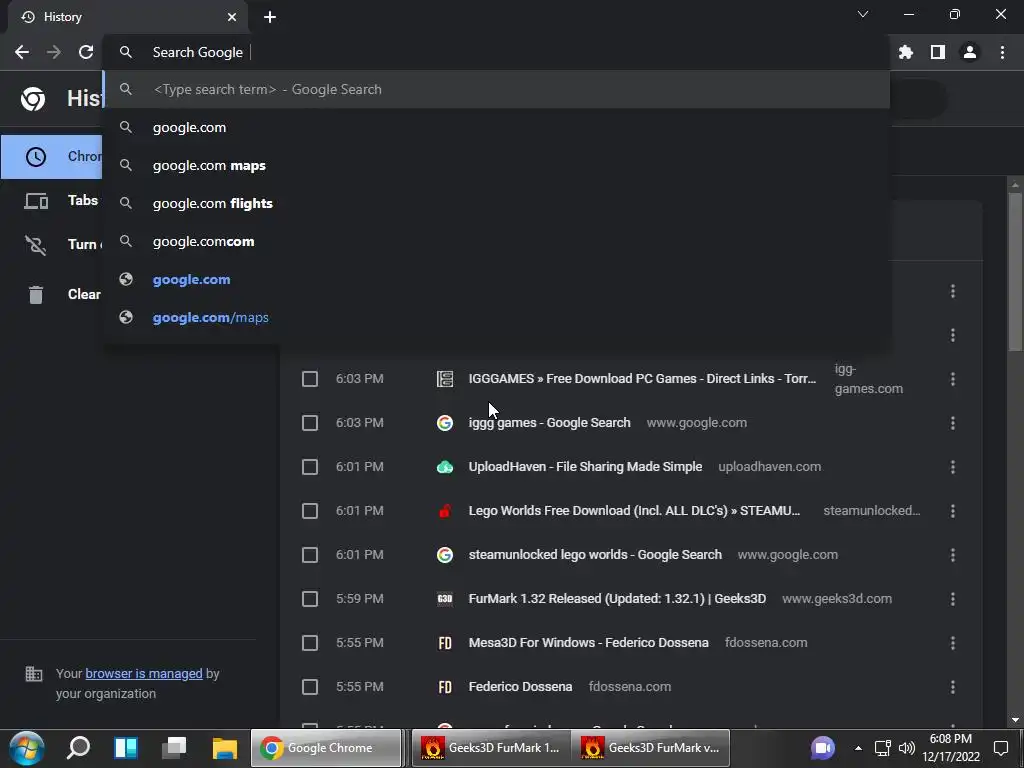1024x768 pixels.
Task: Open more actions for UploadHaven entry
Action: coord(953,467)
